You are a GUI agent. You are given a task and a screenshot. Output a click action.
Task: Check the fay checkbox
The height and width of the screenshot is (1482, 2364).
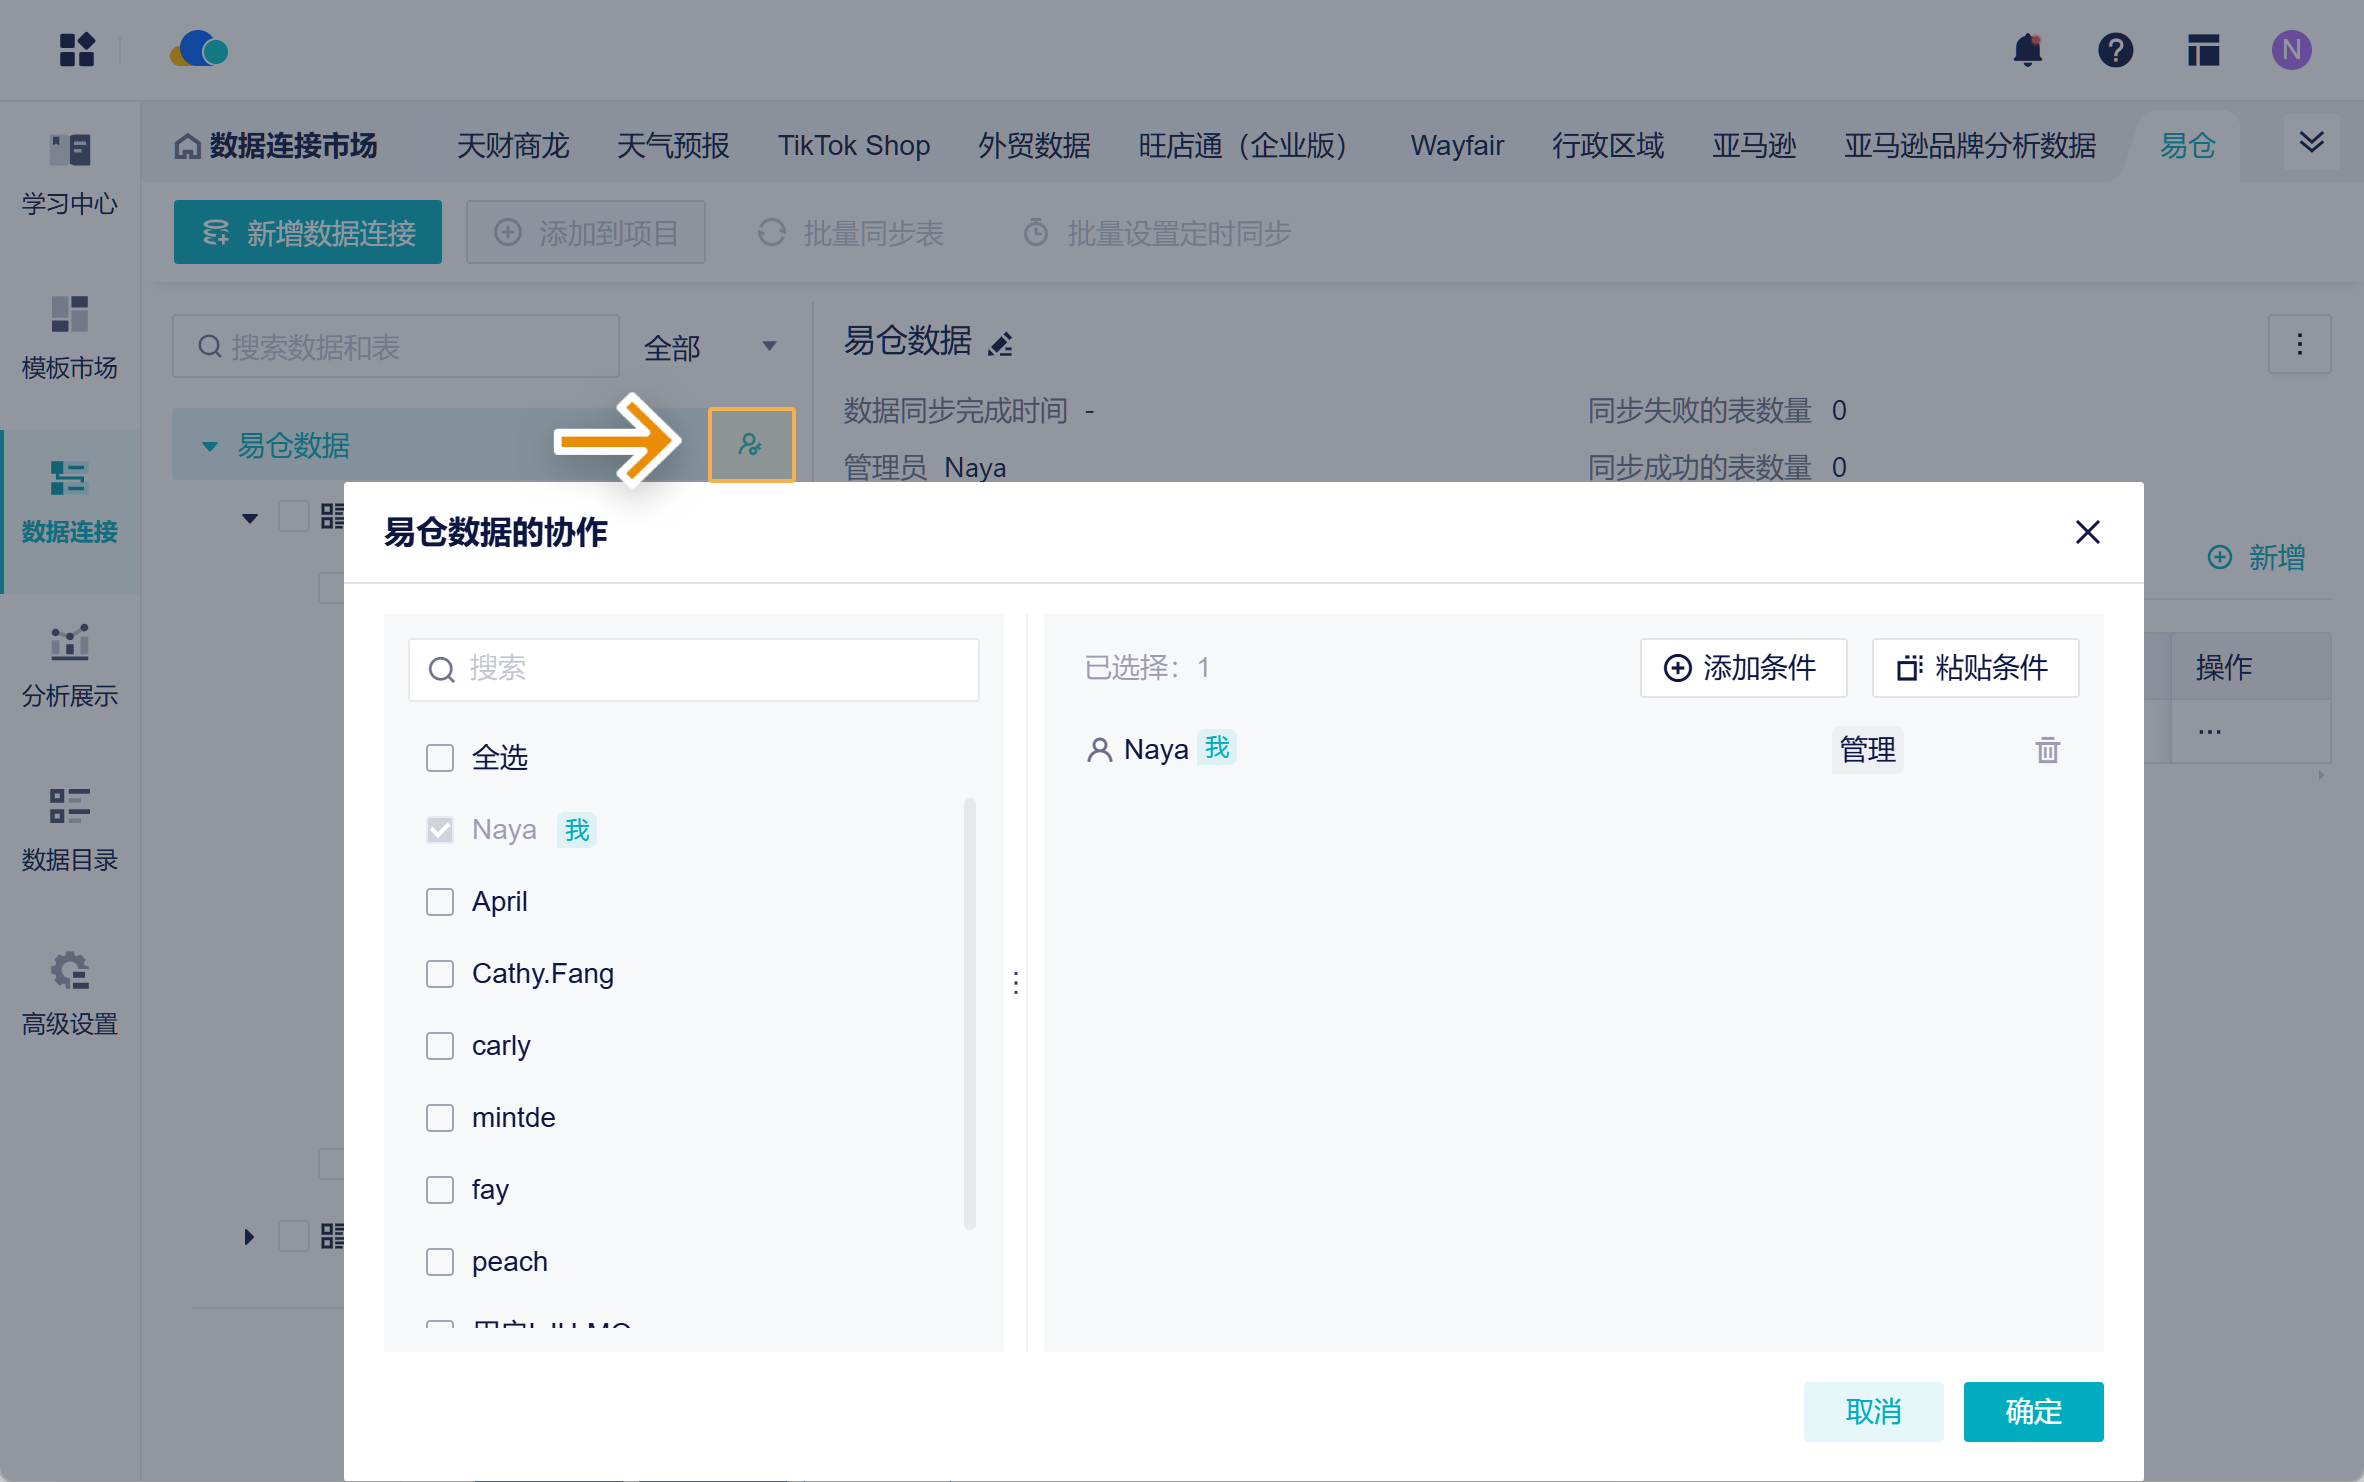[440, 1189]
